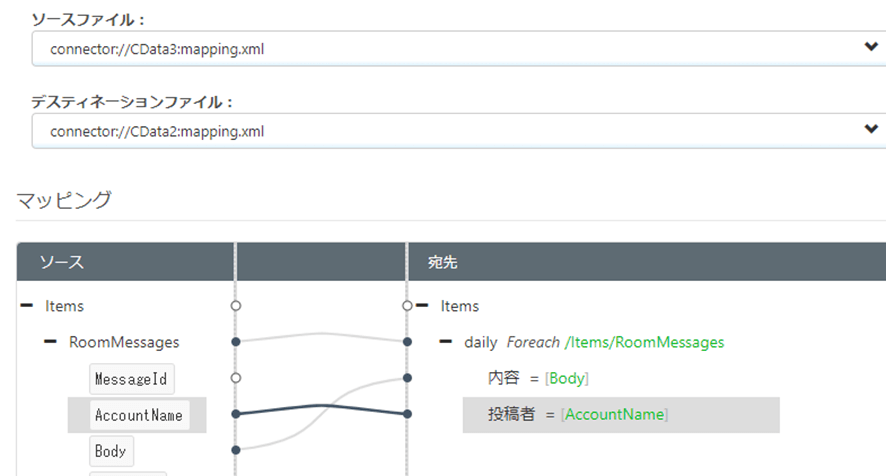The image size is (886, 476).
Task: Collapse the source RoomMessages node
Action: click(x=51, y=342)
